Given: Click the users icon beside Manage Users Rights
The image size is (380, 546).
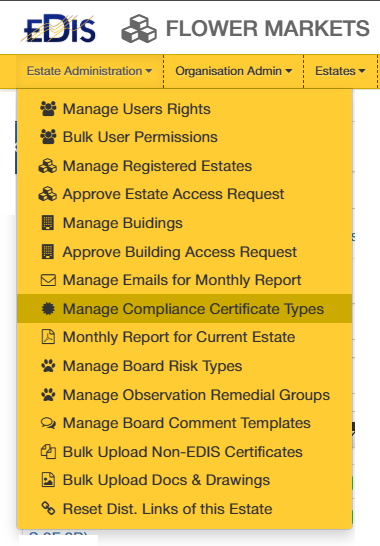Looking at the screenshot, I should (48, 109).
